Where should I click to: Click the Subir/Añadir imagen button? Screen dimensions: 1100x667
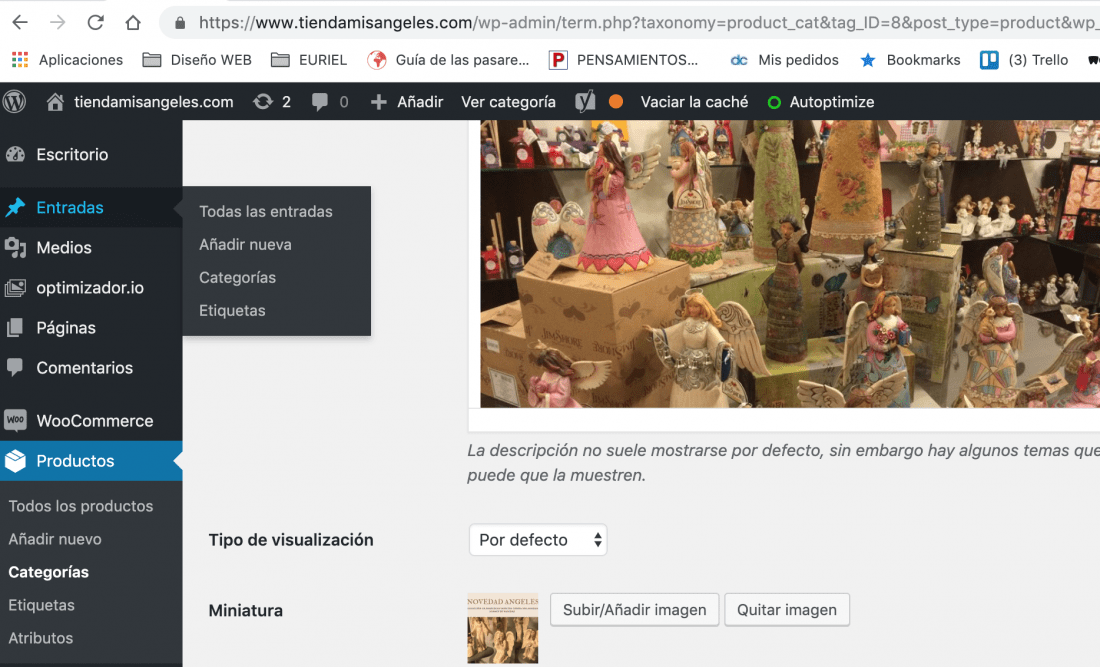pyautogui.click(x=634, y=609)
